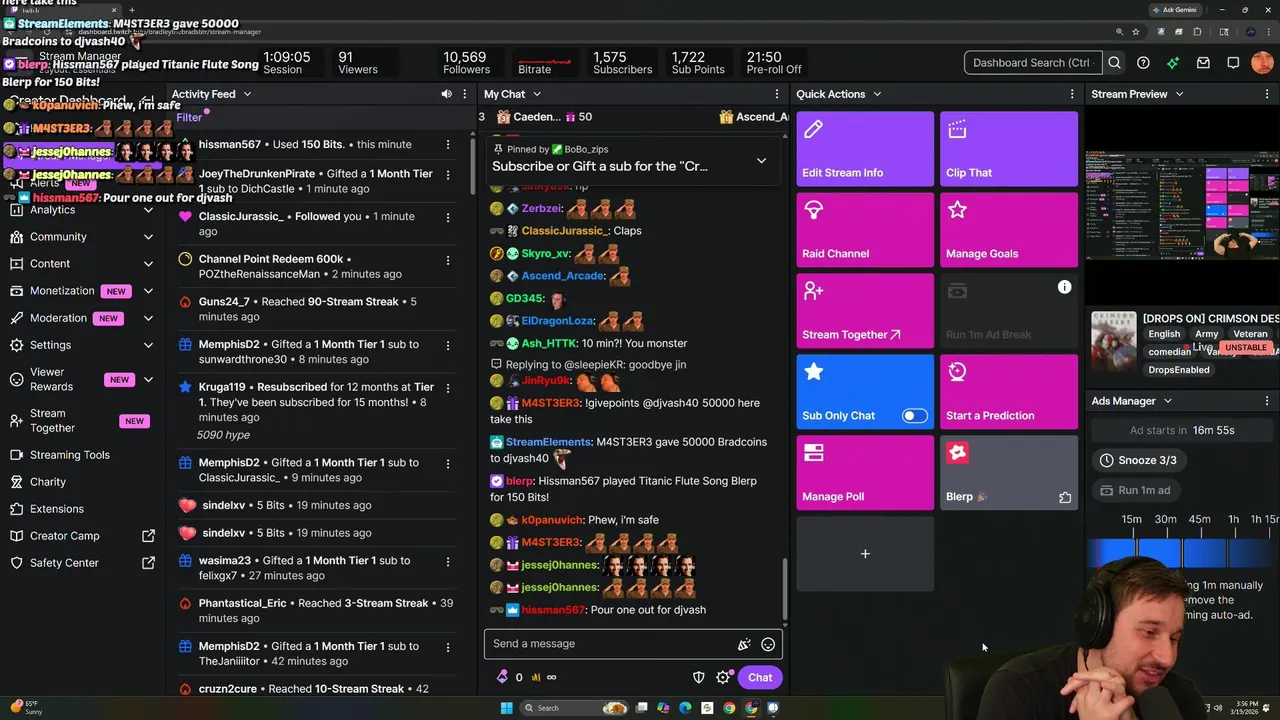Open Creator Camp external link
This screenshot has width=1280, height=720.
(148, 536)
